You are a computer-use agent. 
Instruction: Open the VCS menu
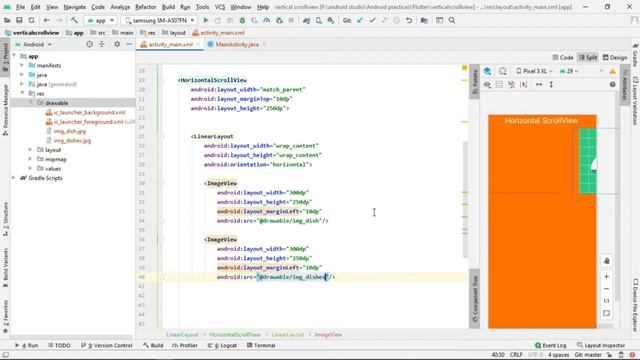220,7
